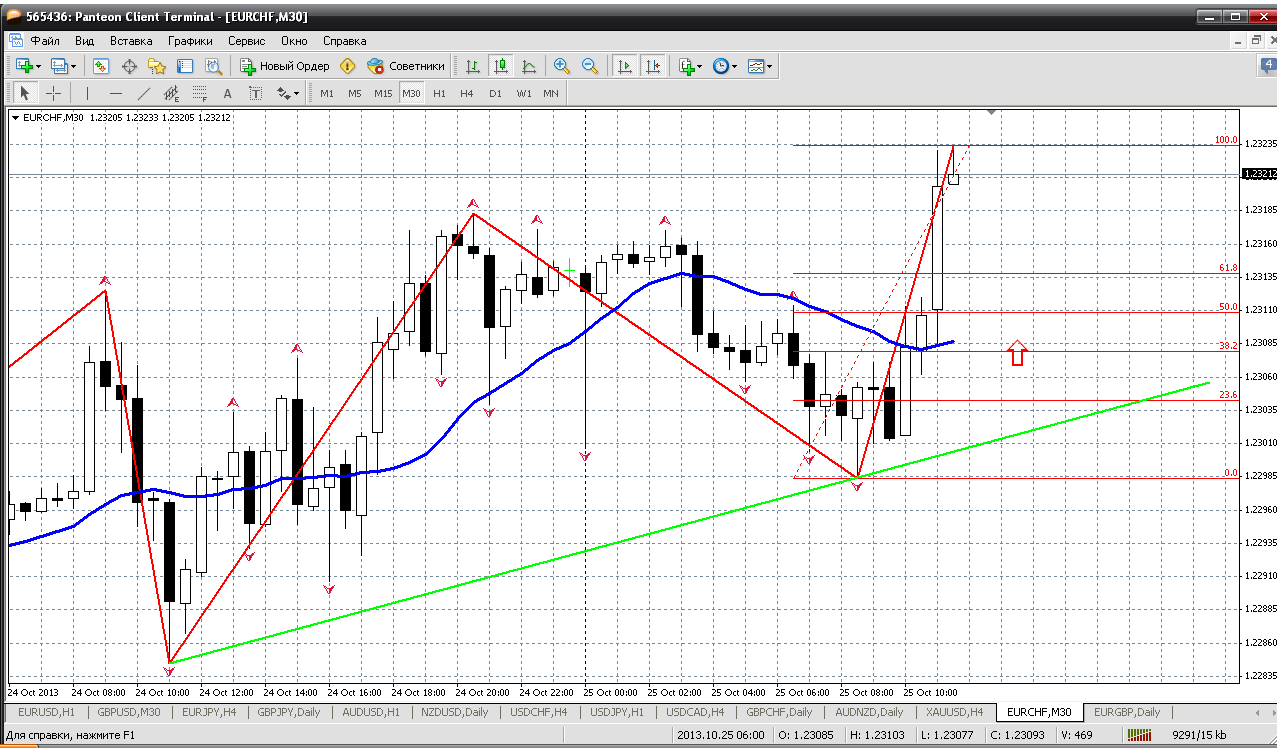Switch timeframe to M15
Image resolution: width=1288 pixels, height=748 pixels.
coord(383,93)
